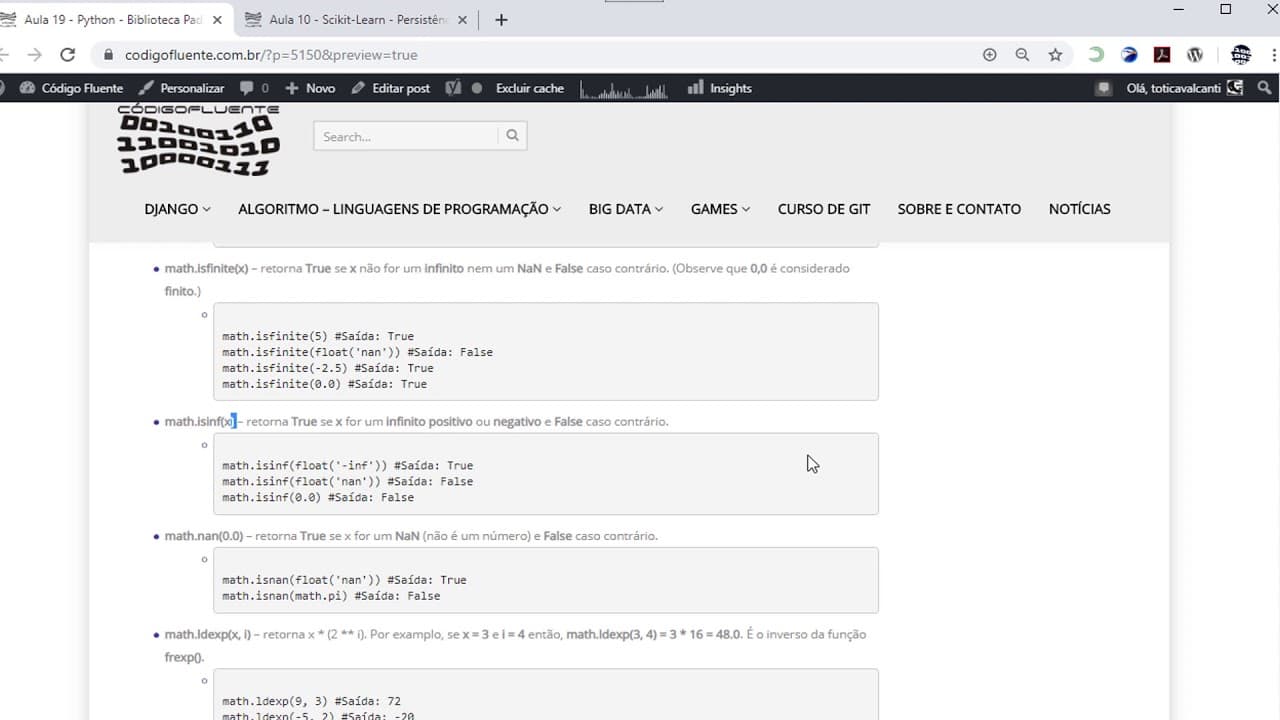Image resolution: width=1280 pixels, height=720 pixels.
Task: Open a new browser tab with plus
Action: (501, 20)
